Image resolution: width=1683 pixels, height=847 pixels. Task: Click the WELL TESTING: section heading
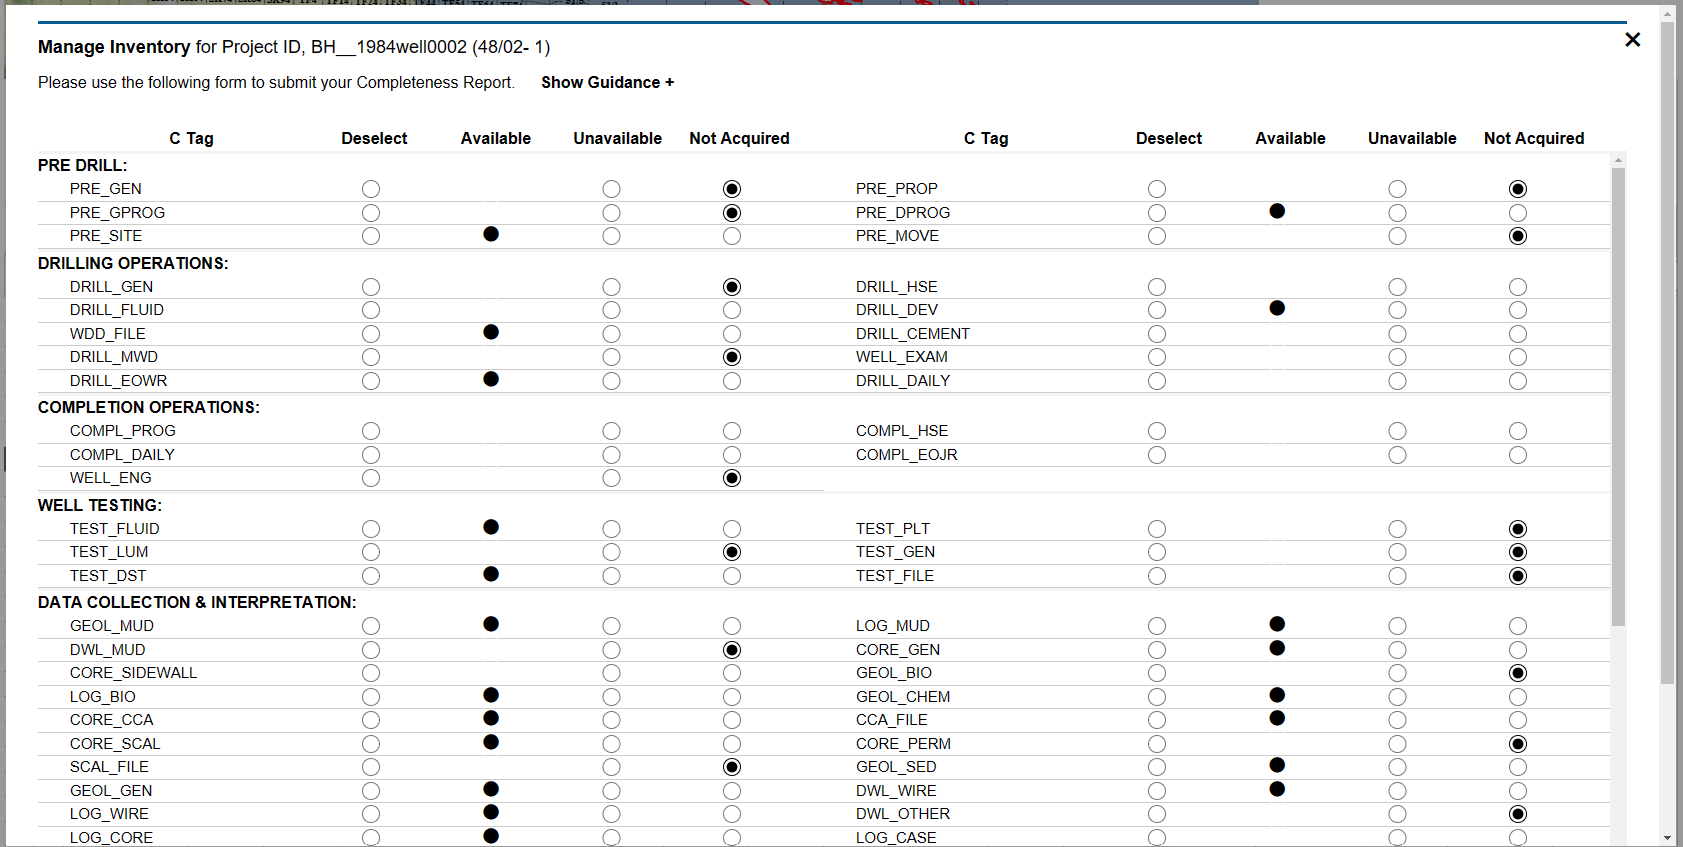click(x=100, y=505)
